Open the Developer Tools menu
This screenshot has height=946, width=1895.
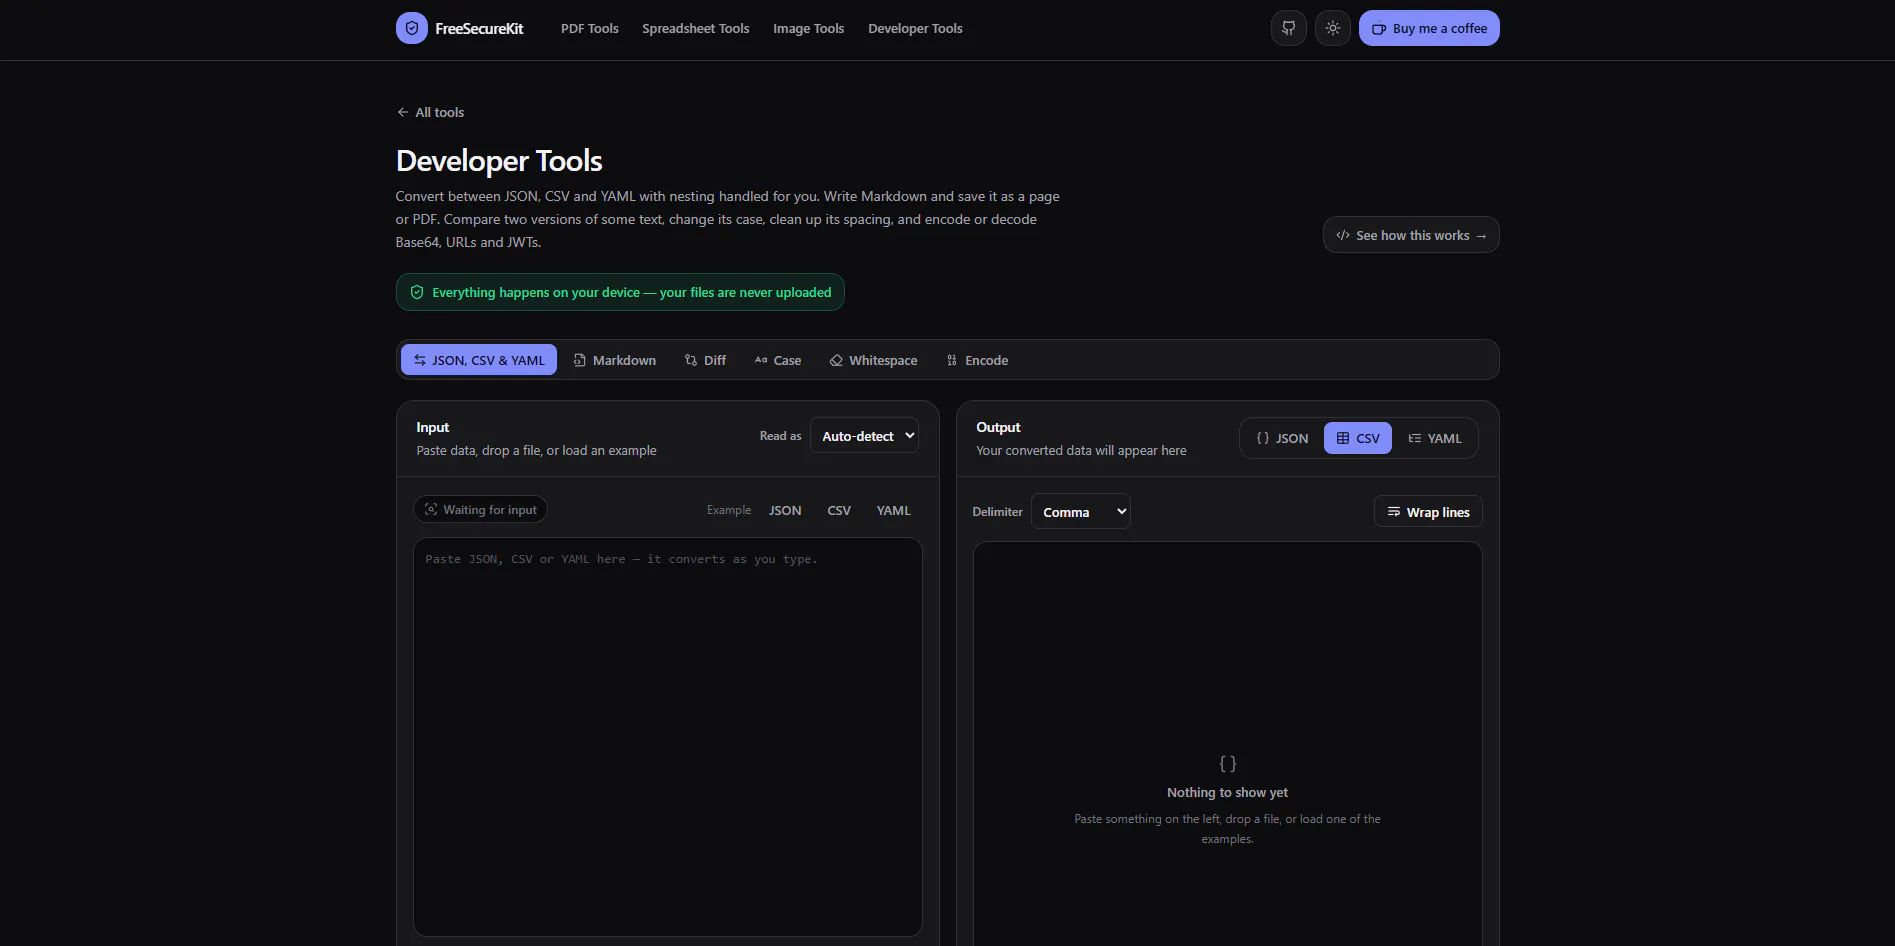(915, 28)
